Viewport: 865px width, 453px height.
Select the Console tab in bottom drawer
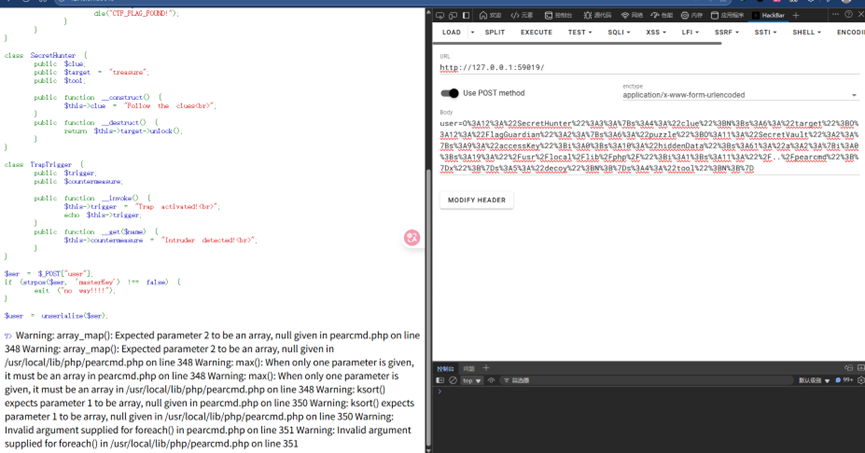445,369
